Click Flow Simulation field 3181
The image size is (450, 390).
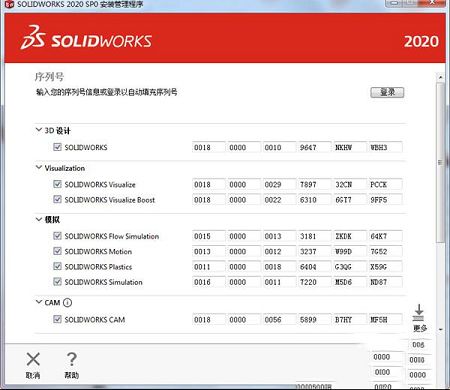(x=314, y=236)
